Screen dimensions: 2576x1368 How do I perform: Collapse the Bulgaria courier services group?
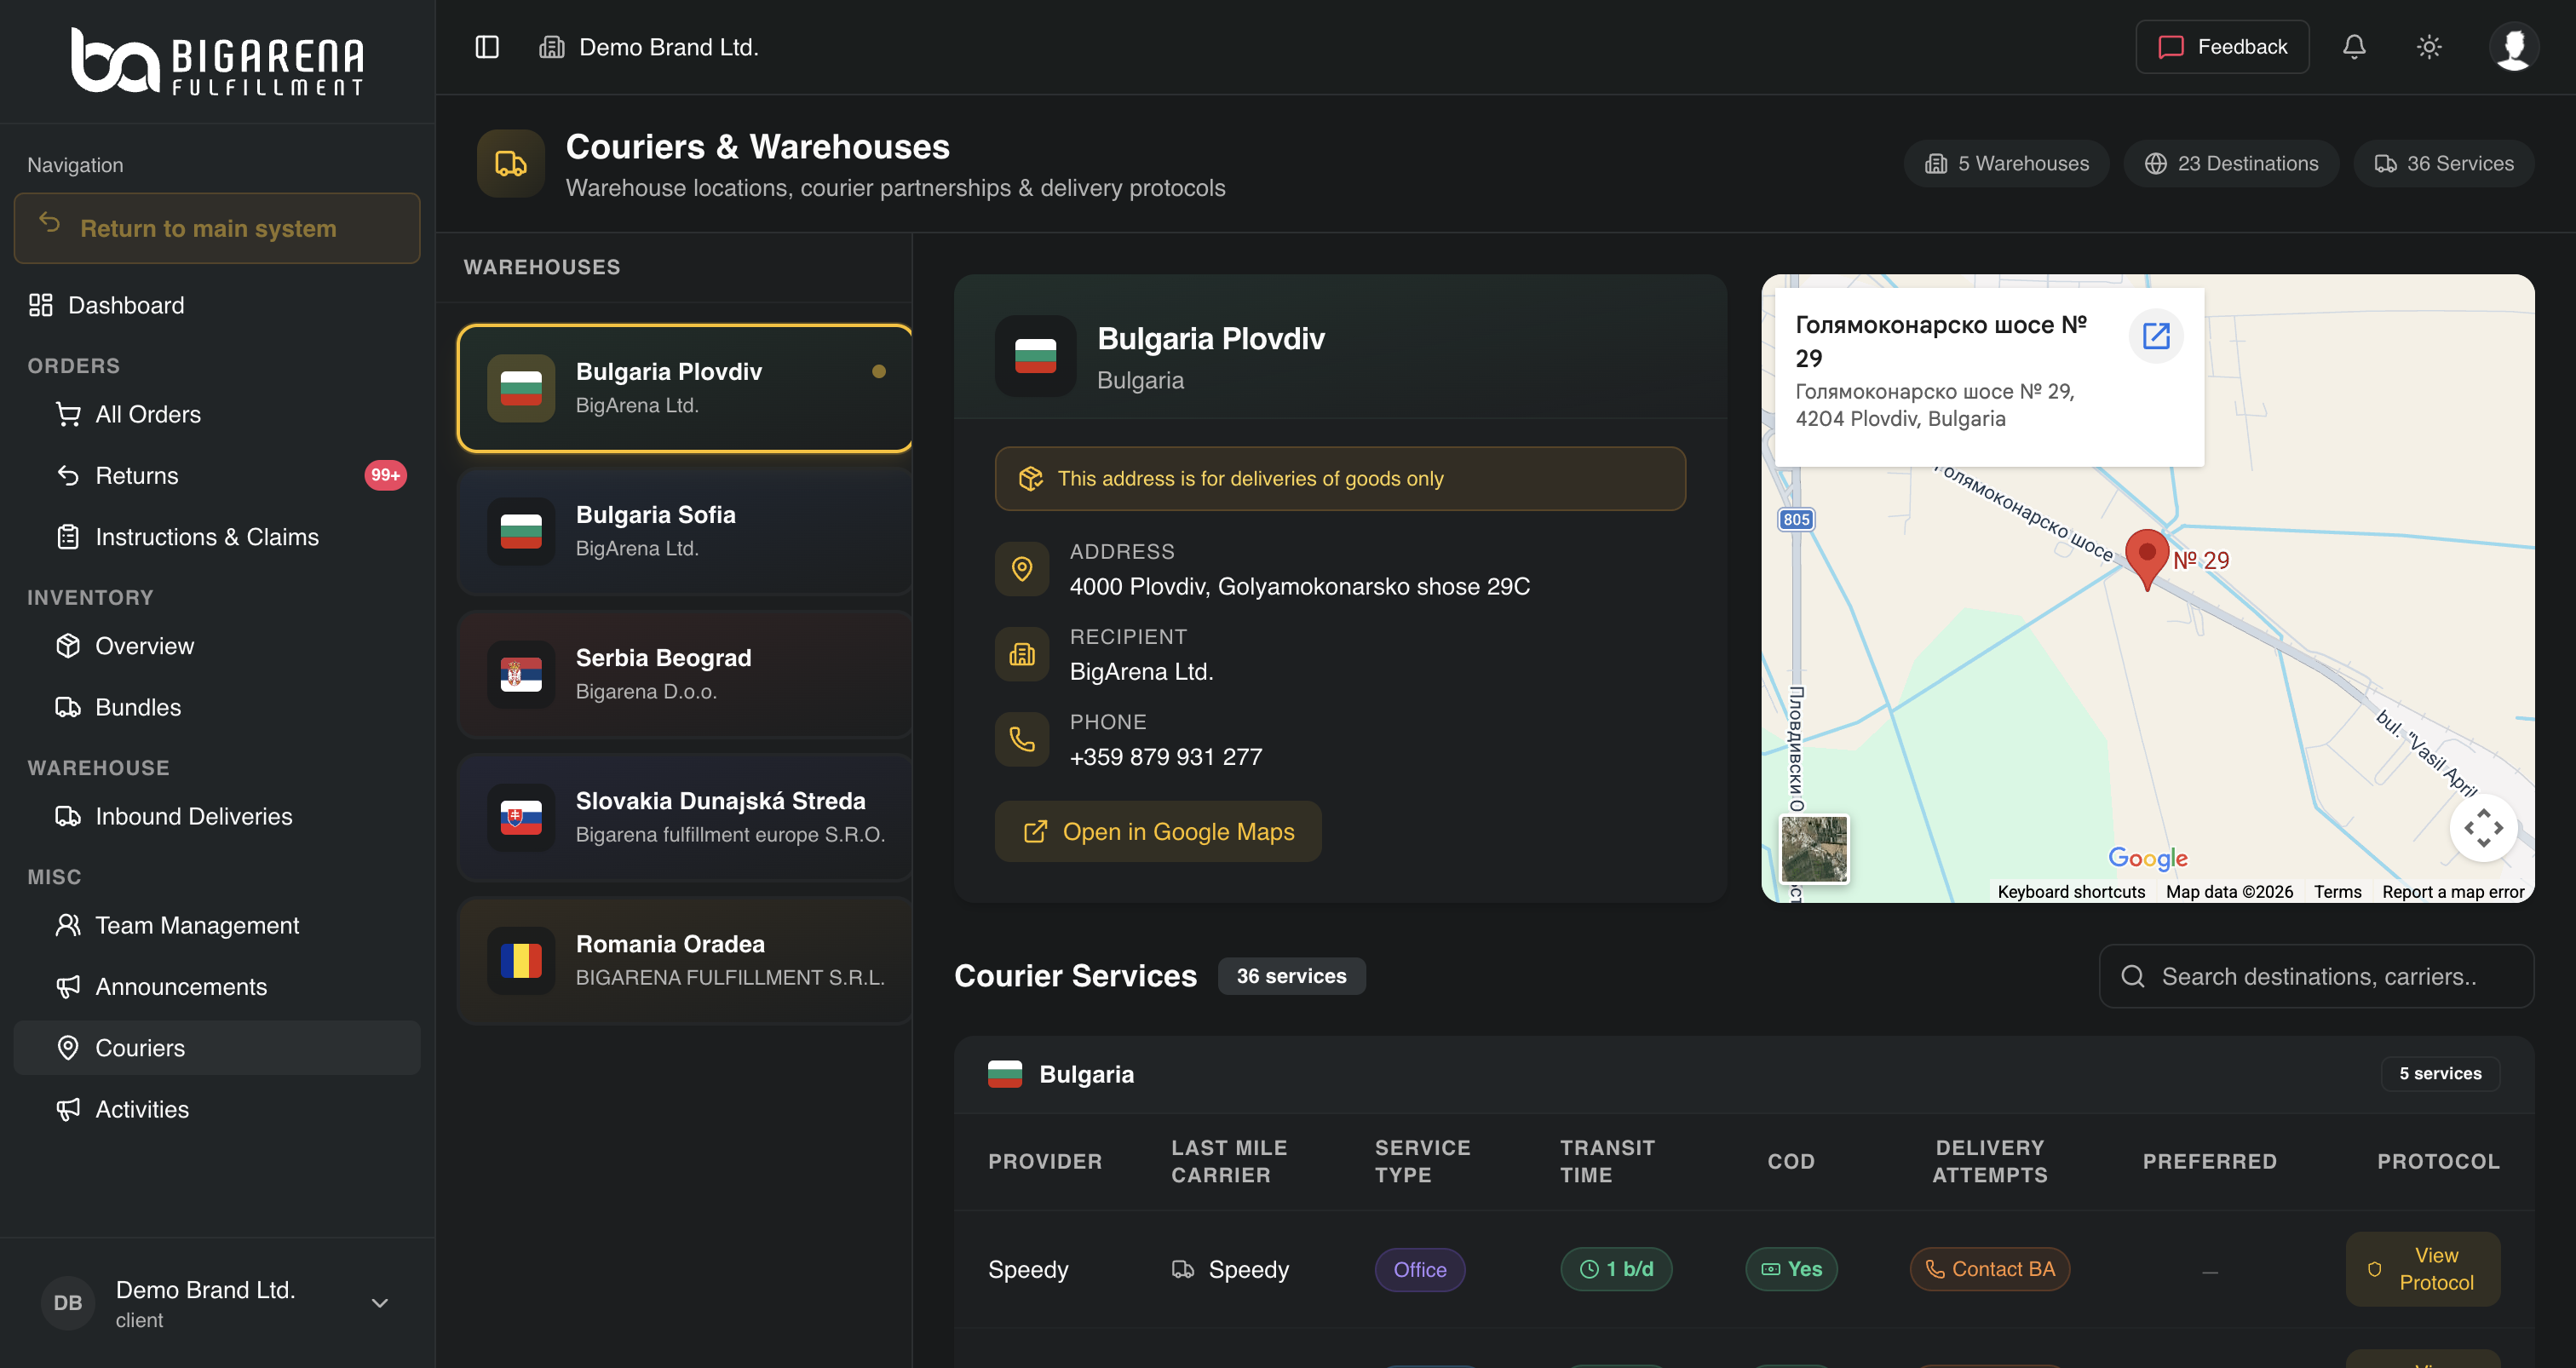point(1744,1074)
